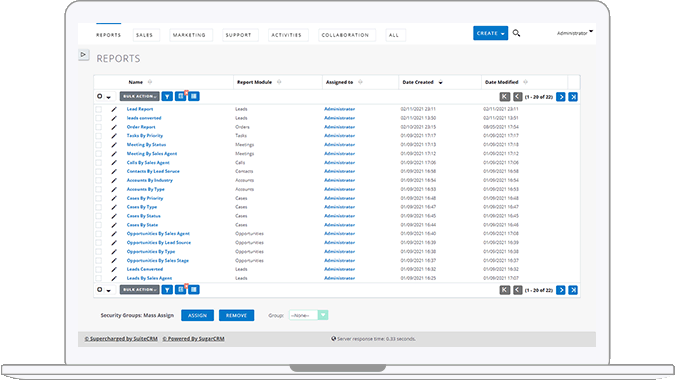Go to first page in top pagination
Image resolution: width=675 pixels, height=380 pixels.
click(x=505, y=97)
